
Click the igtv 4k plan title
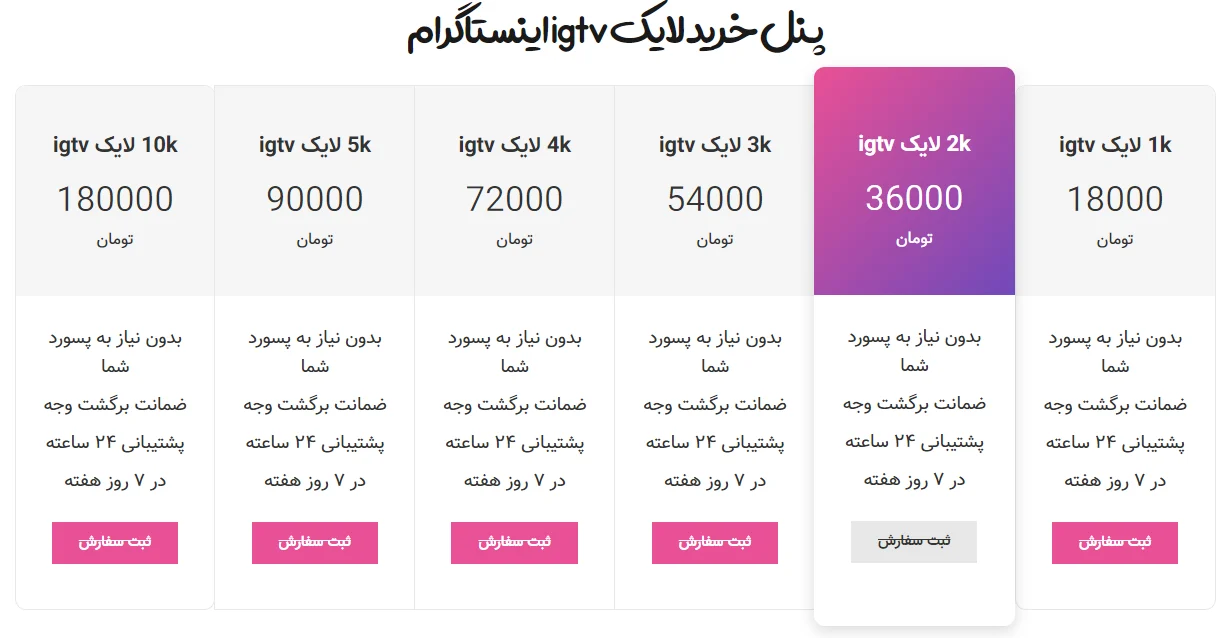[515, 145]
